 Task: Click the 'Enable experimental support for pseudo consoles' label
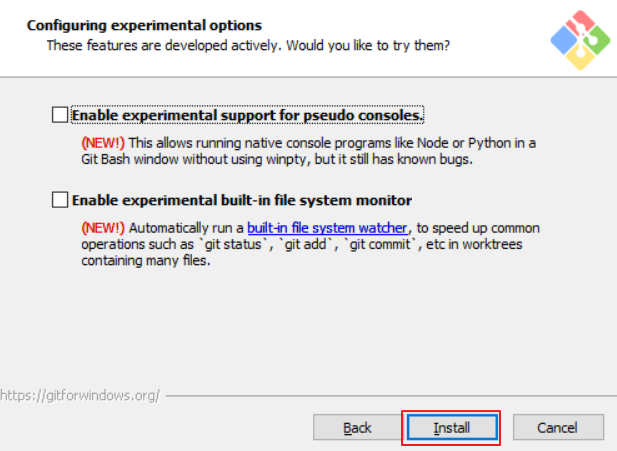(x=248, y=115)
